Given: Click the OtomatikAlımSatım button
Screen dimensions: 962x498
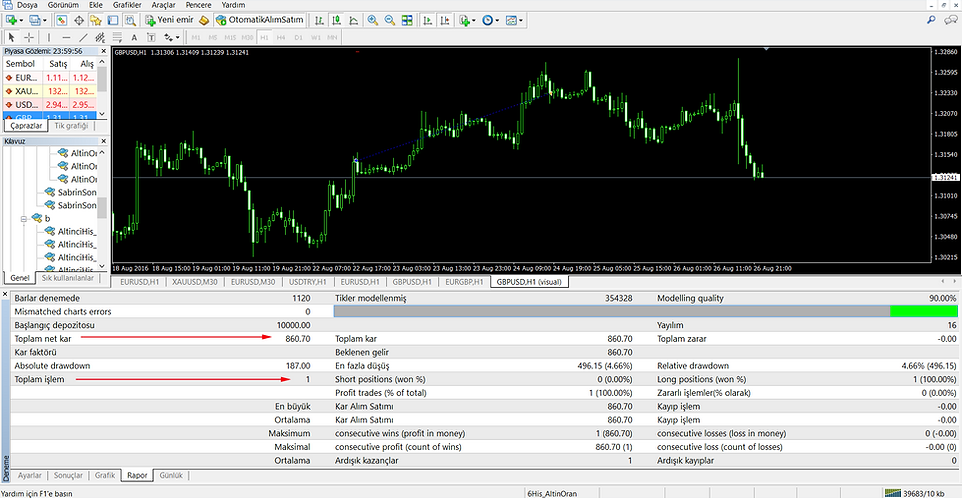Looking at the screenshot, I should coord(260,20).
